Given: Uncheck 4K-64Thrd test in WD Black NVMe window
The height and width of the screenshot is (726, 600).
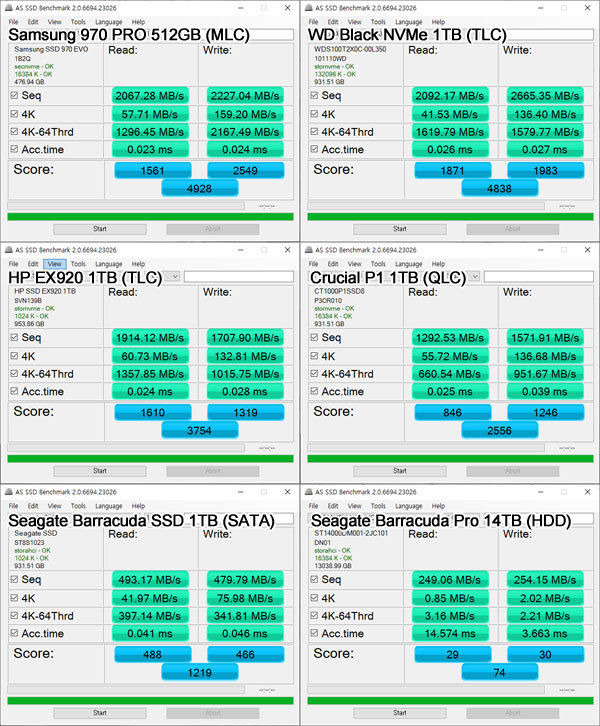Looking at the screenshot, I should (314, 131).
